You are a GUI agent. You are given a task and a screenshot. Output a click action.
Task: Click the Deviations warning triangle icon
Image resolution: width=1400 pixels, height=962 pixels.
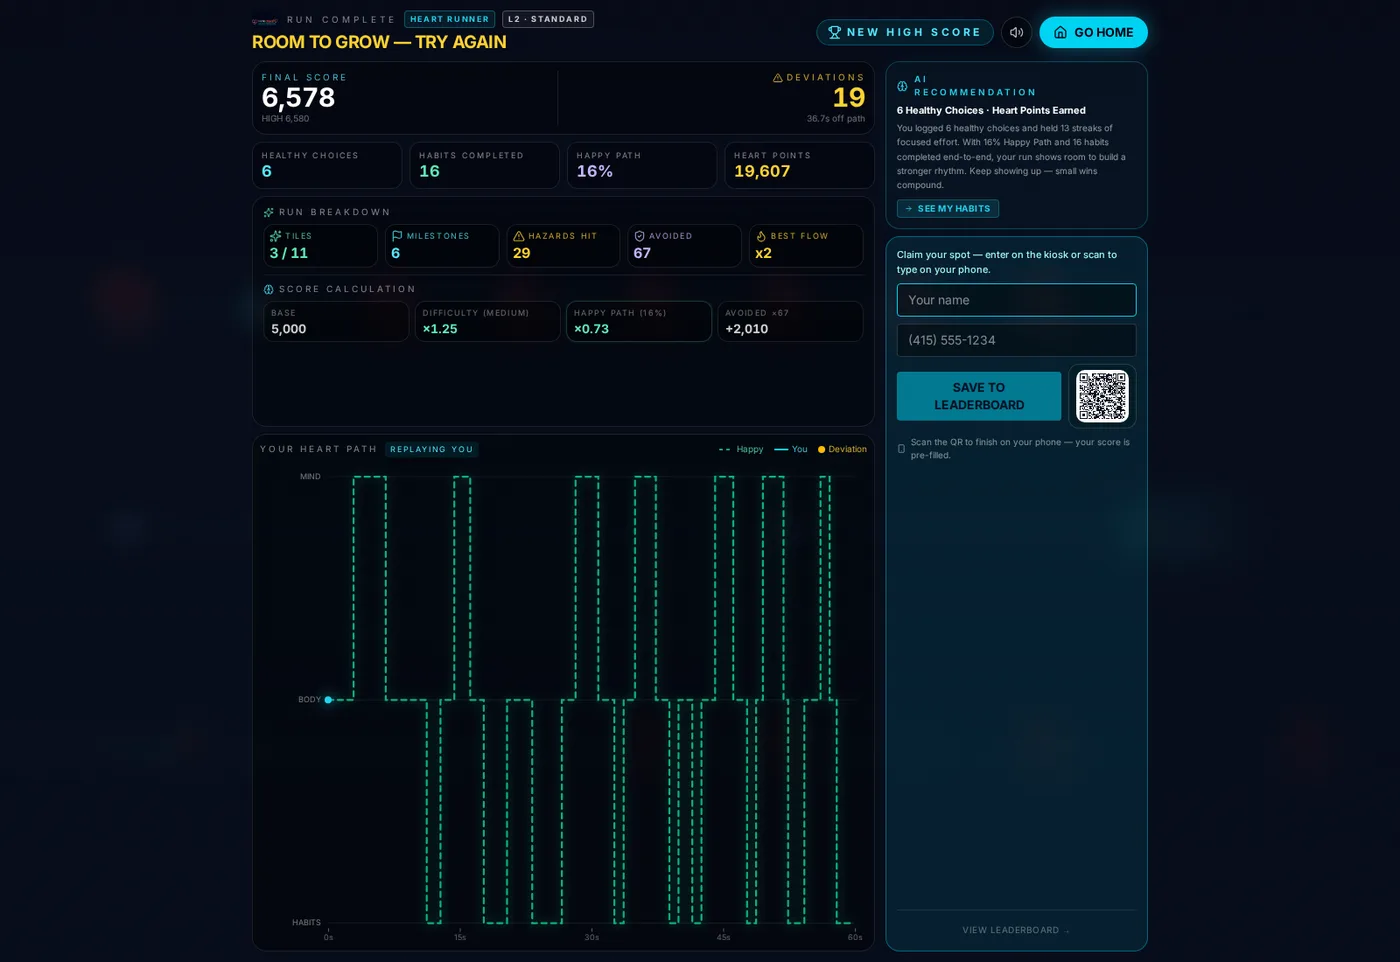point(778,77)
